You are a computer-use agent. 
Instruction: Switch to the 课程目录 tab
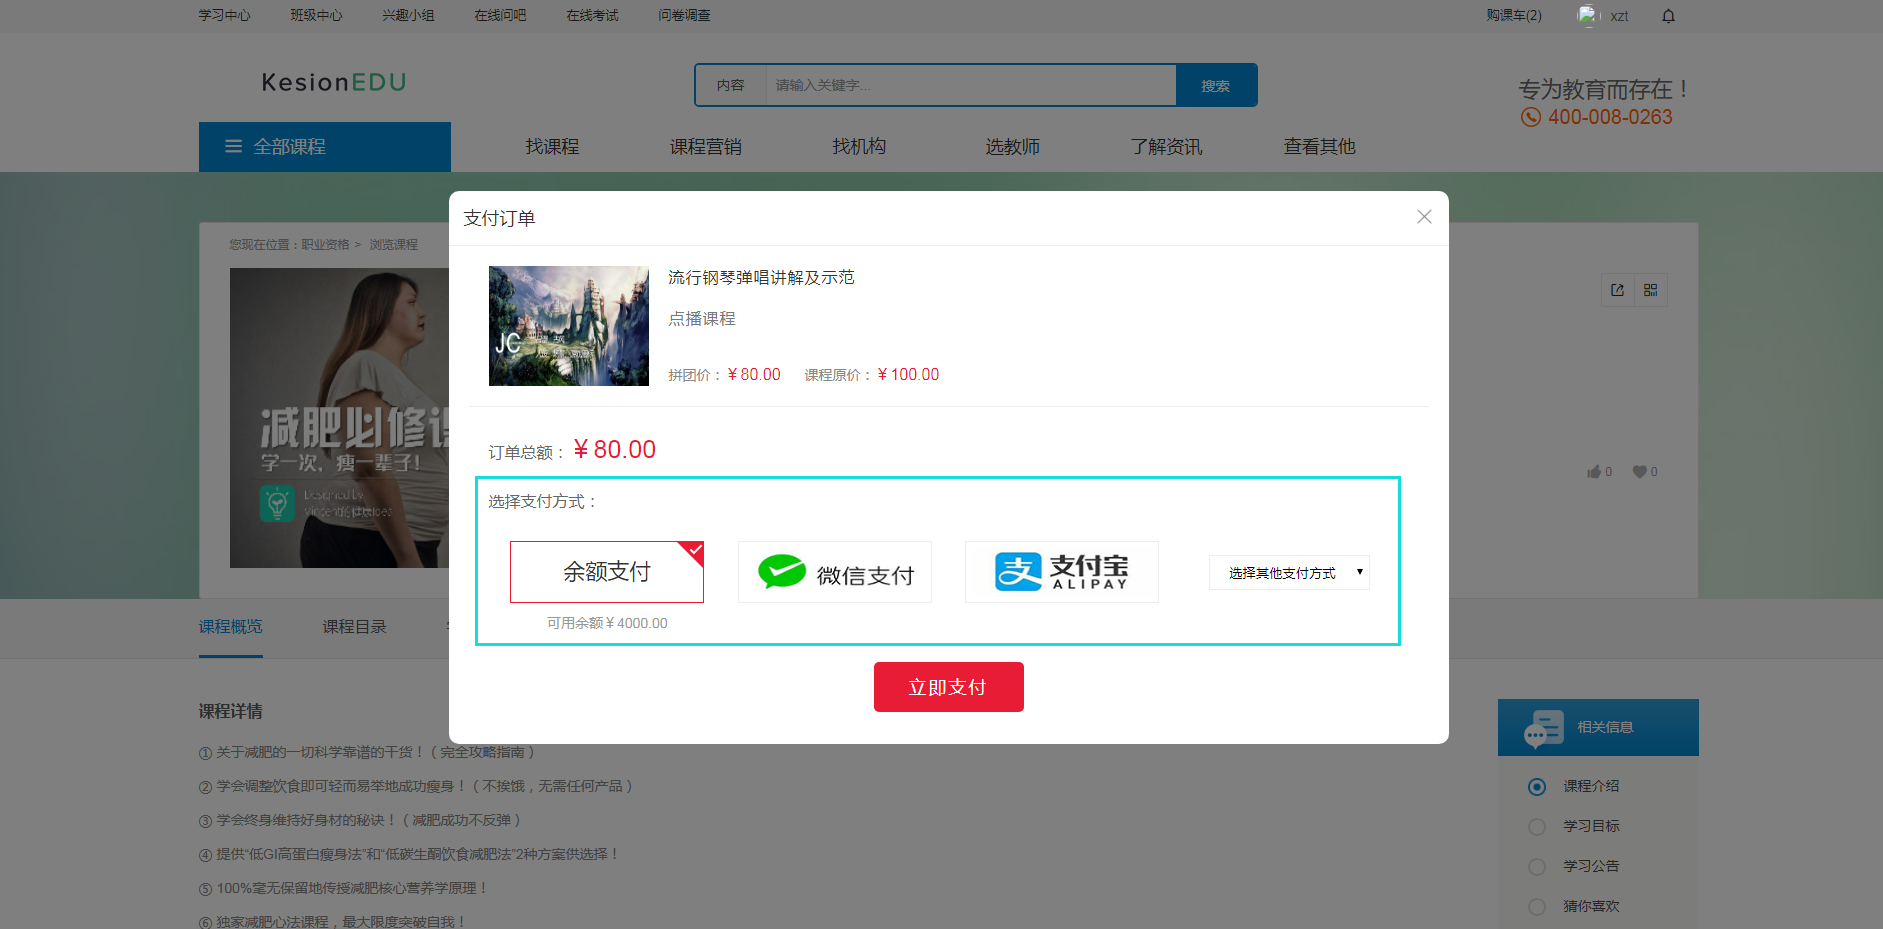click(354, 626)
